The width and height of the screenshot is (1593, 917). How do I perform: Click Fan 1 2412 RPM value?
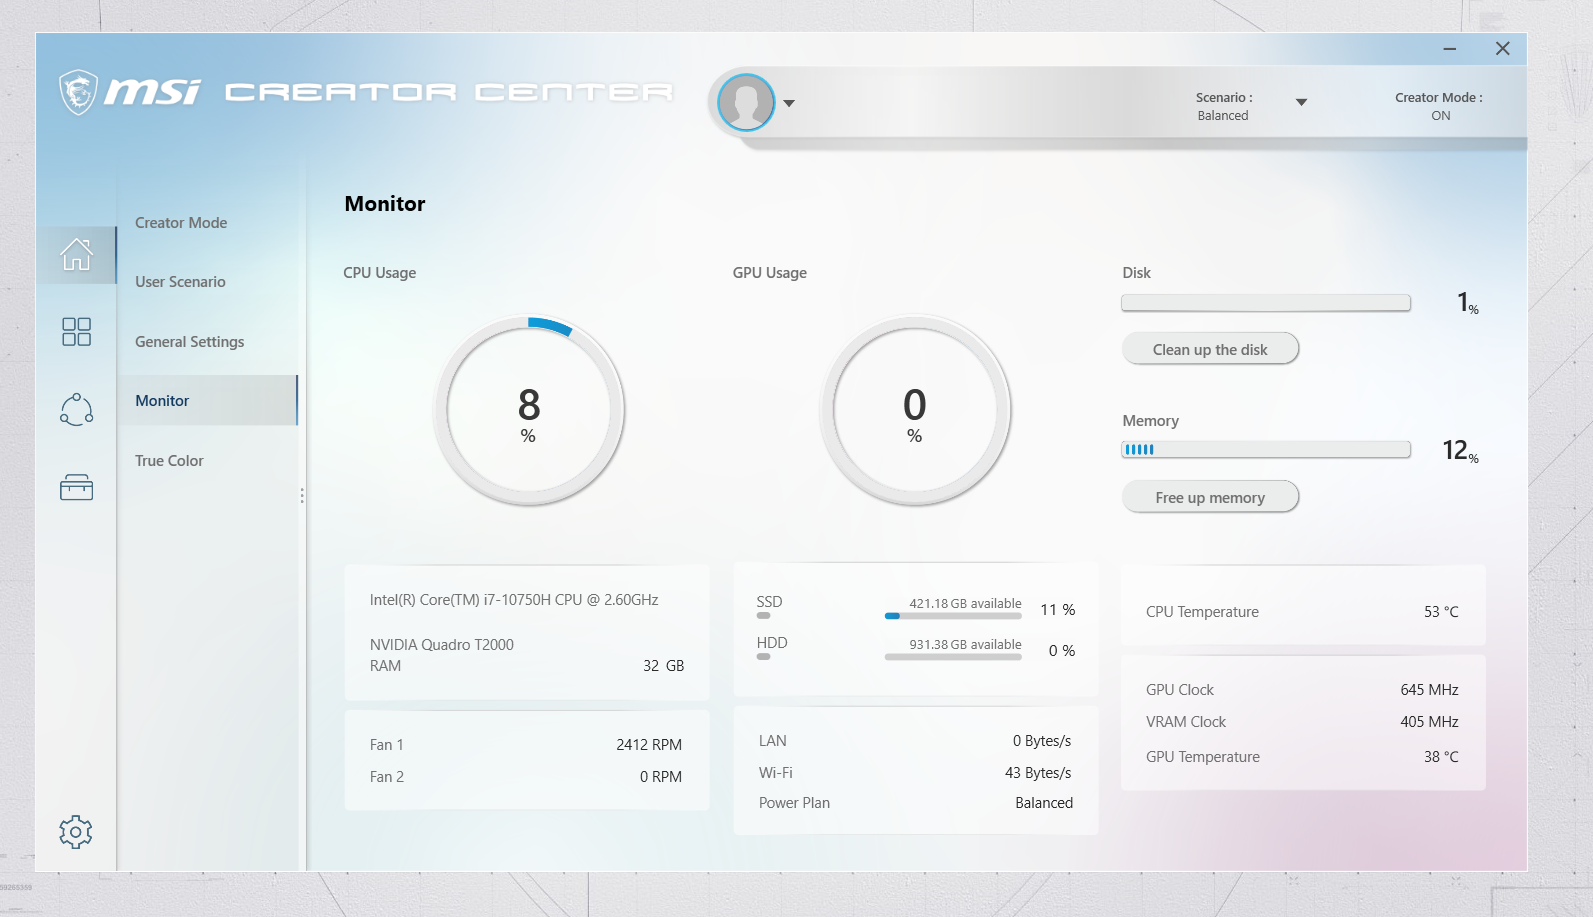point(649,745)
